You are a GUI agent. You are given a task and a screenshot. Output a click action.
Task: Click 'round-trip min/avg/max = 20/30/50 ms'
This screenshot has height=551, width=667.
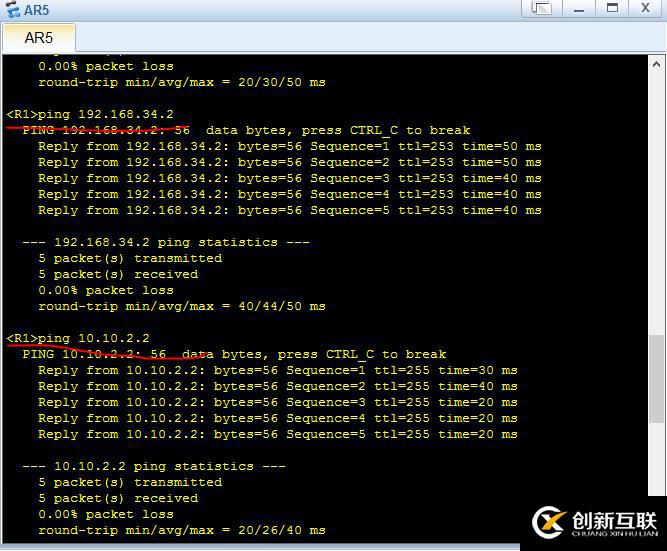click(x=182, y=82)
